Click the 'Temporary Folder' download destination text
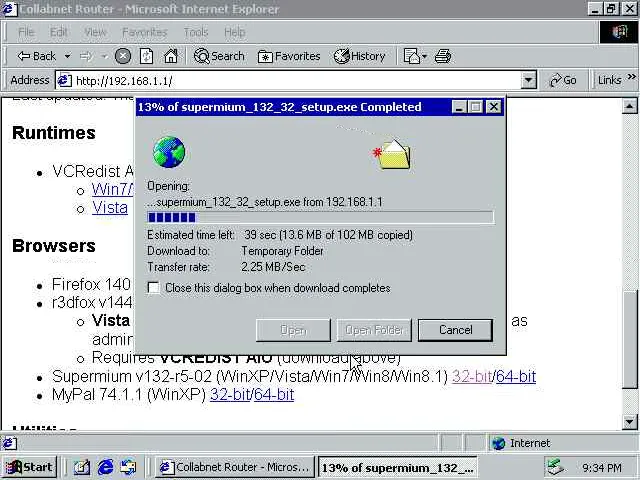Viewport: 640px width, 480px height. tap(282, 251)
